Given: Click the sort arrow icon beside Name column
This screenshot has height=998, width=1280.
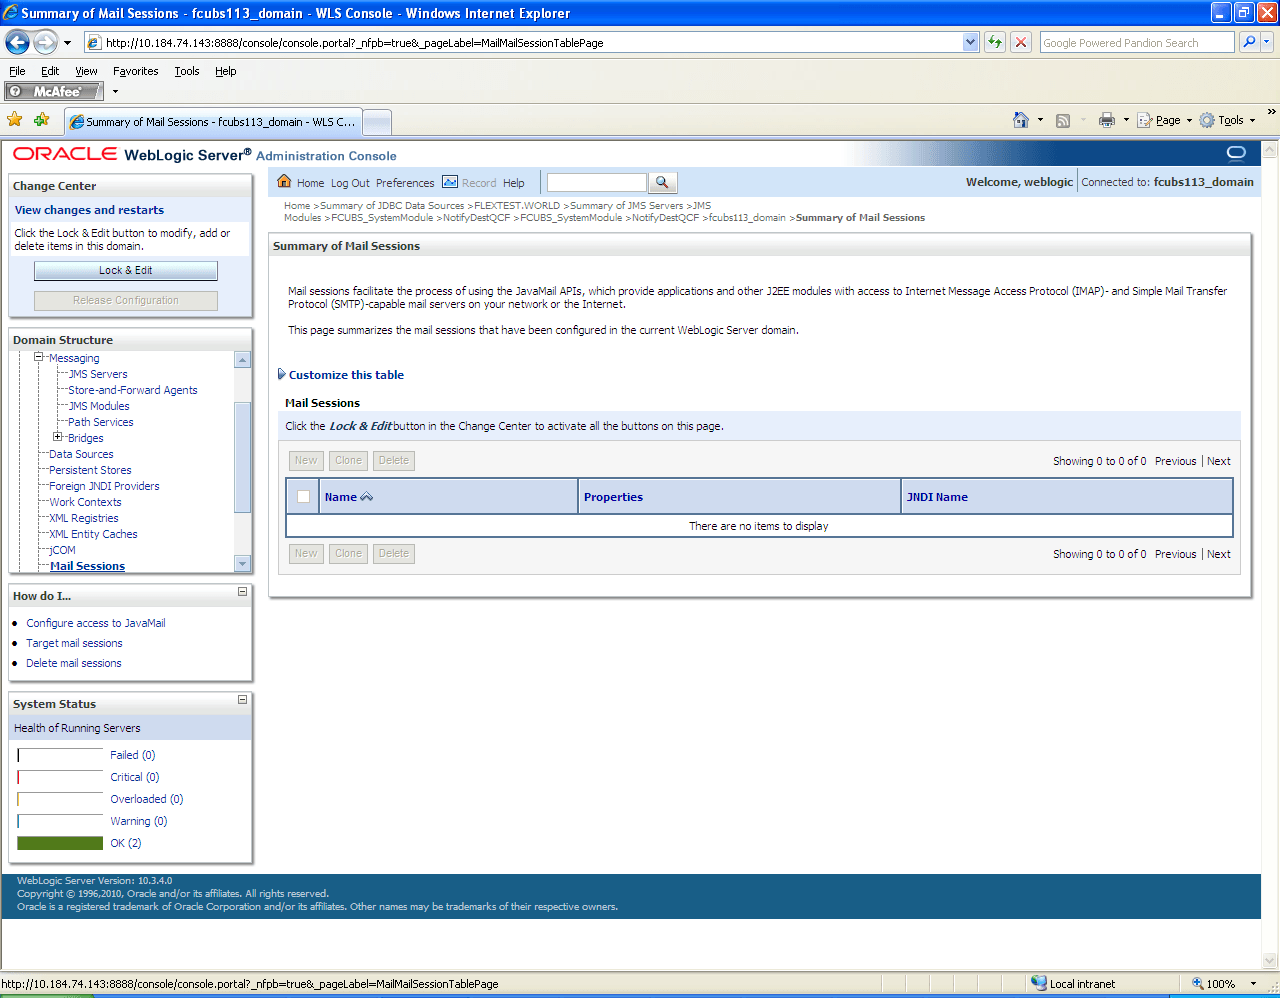Looking at the screenshot, I should pyautogui.click(x=366, y=497).
